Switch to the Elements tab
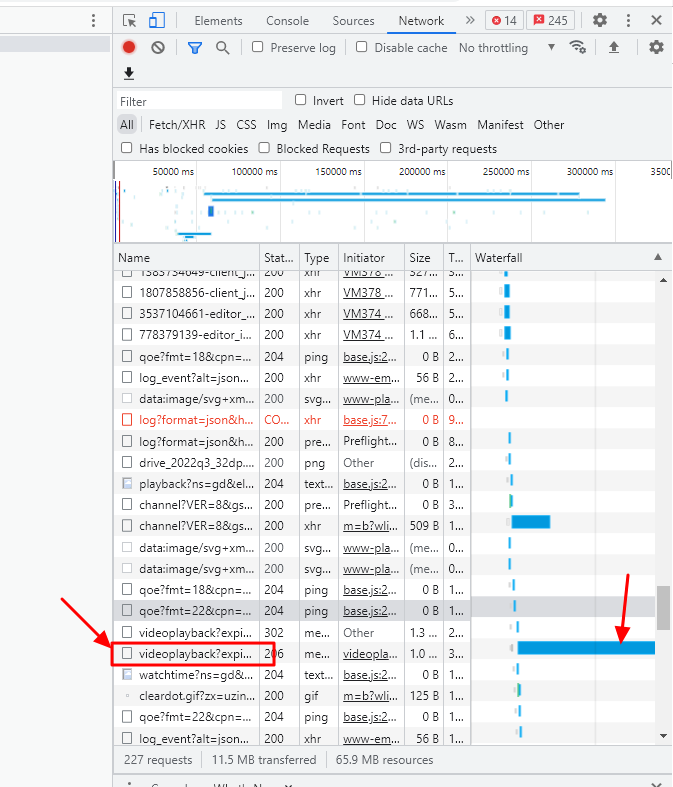 coord(218,21)
